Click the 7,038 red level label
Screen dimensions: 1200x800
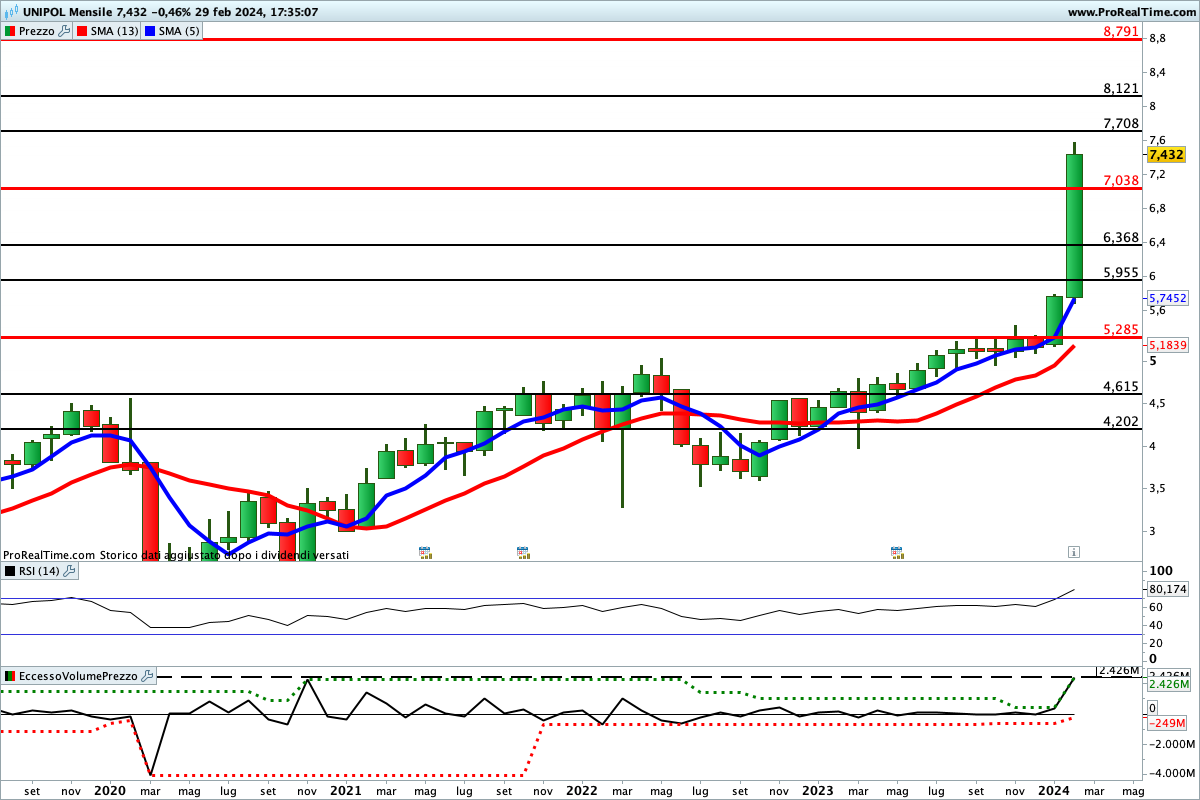[1121, 181]
